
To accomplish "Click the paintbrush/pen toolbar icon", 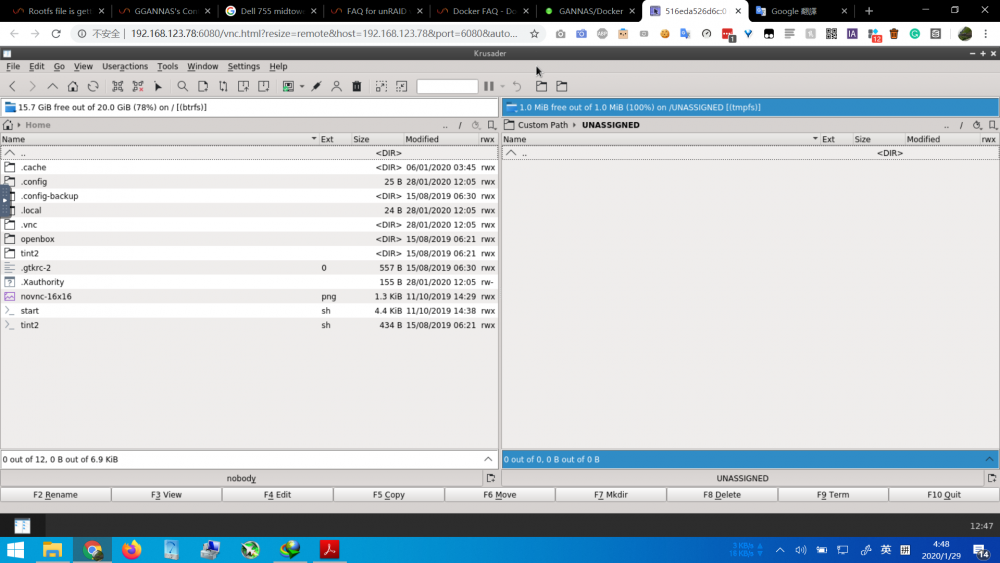I will [x=316, y=86].
